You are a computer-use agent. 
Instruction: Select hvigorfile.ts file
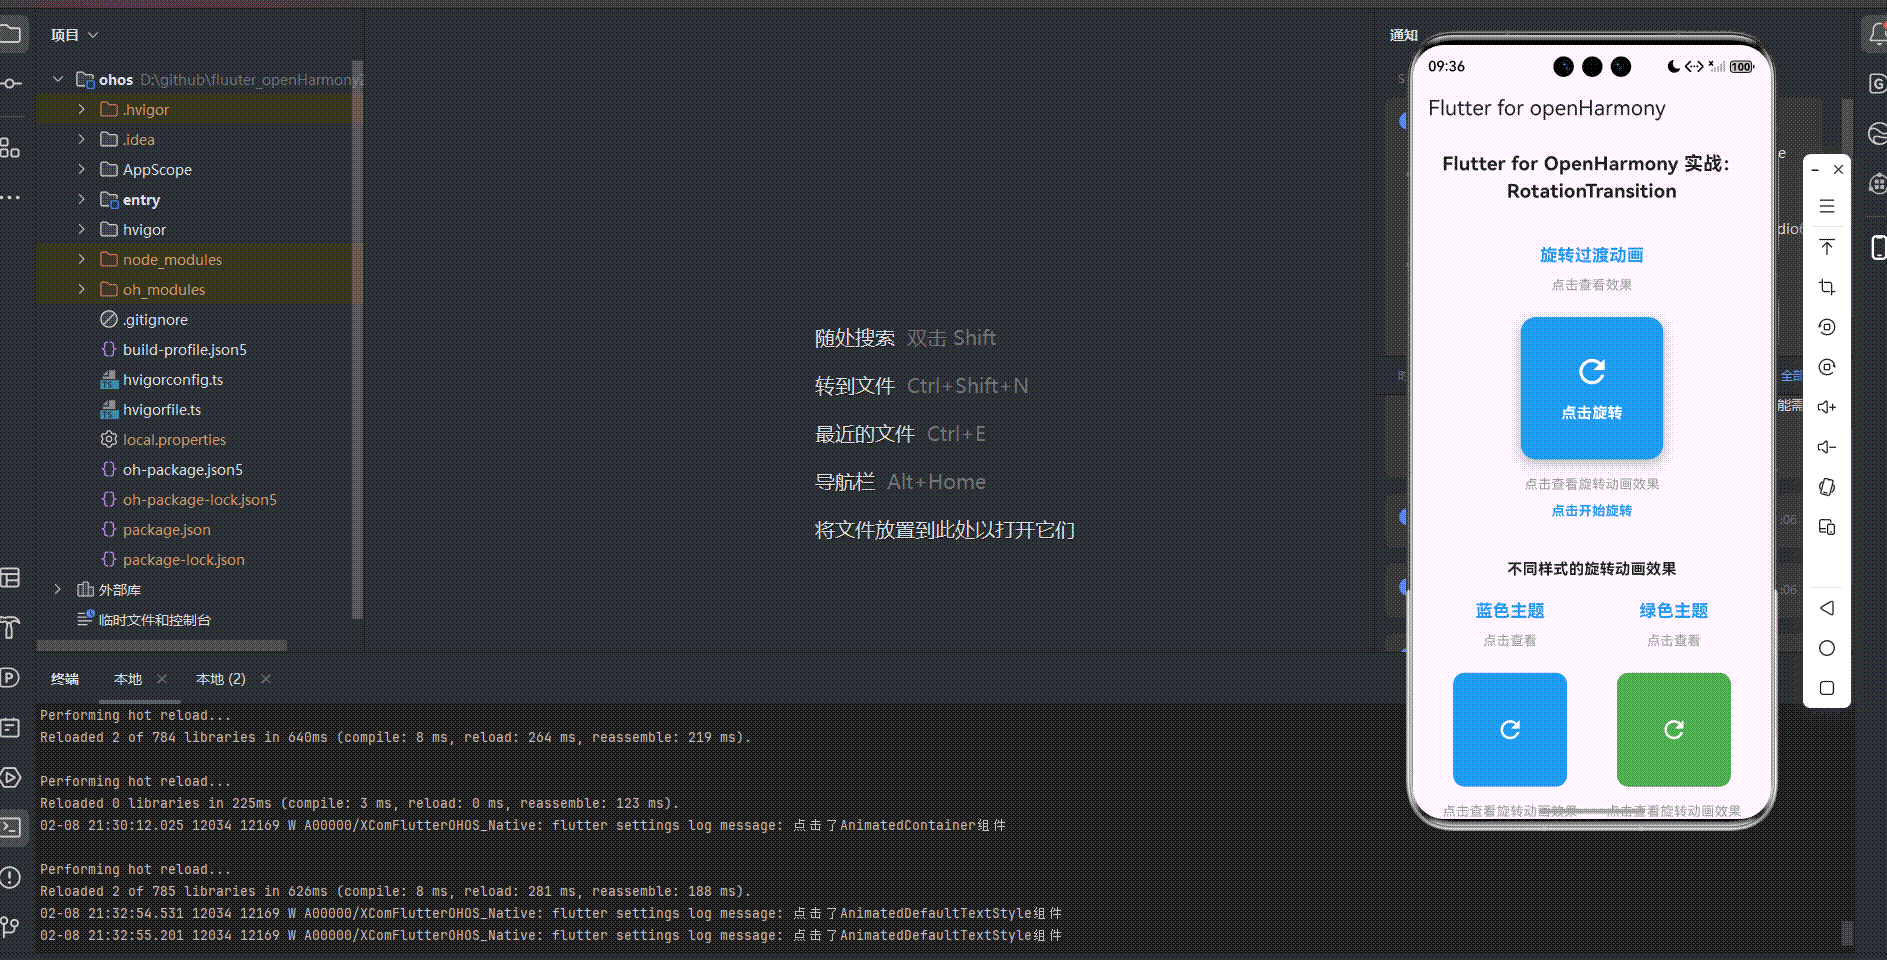coord(161,409)
